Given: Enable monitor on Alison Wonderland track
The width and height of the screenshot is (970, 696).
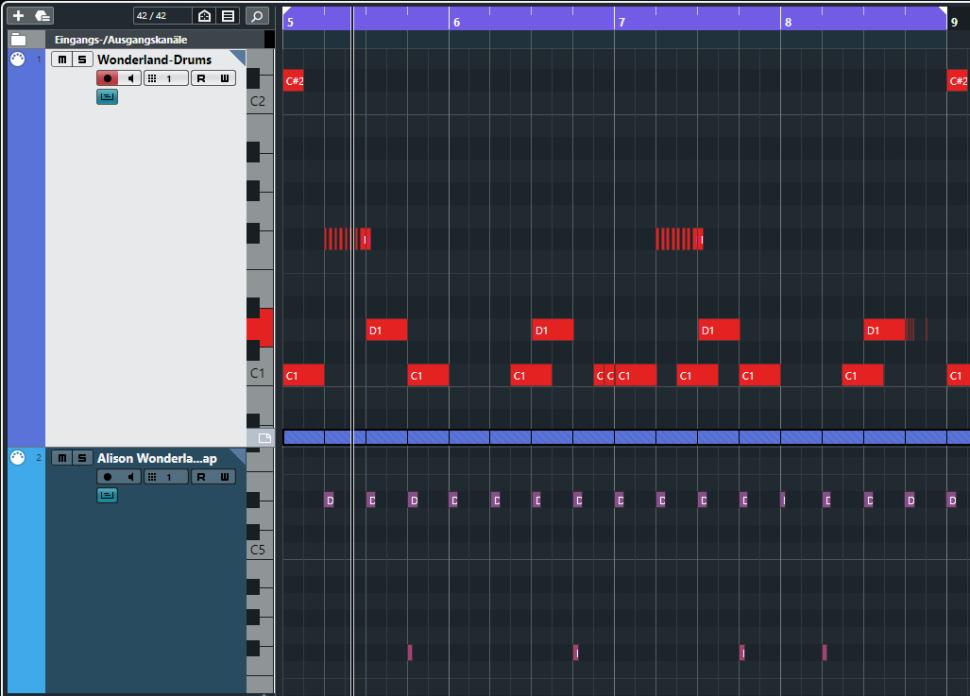Looking at the screenshot, I should [131, 476].
